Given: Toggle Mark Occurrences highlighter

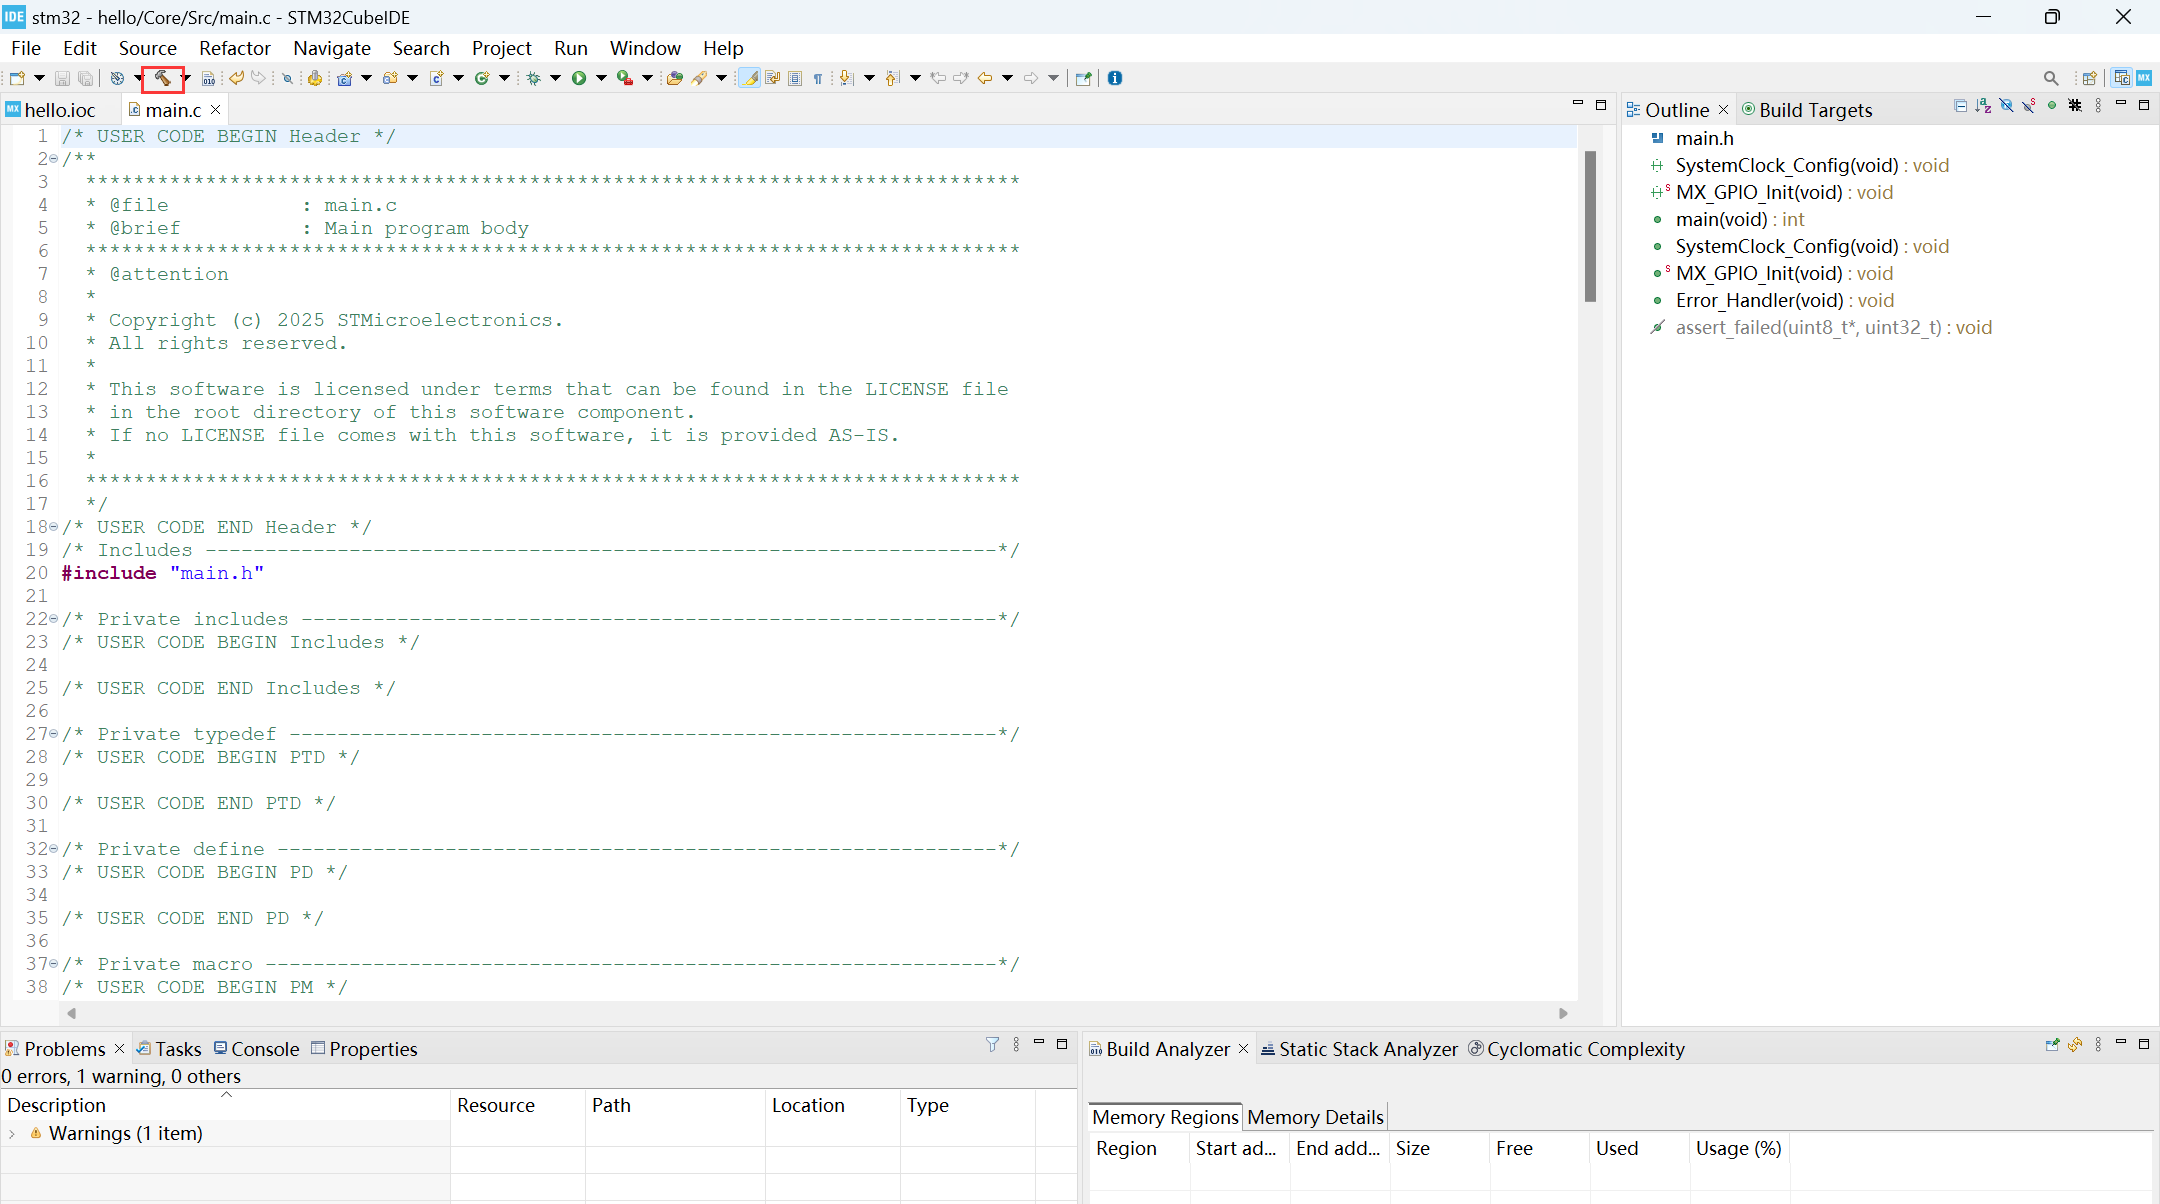Looking at the screenshot, I should tap(749, 78).
